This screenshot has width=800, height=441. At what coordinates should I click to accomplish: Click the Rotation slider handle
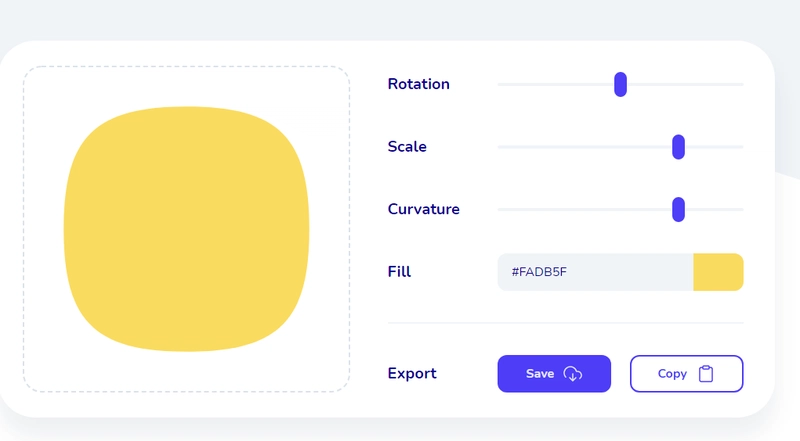(620, 84)
